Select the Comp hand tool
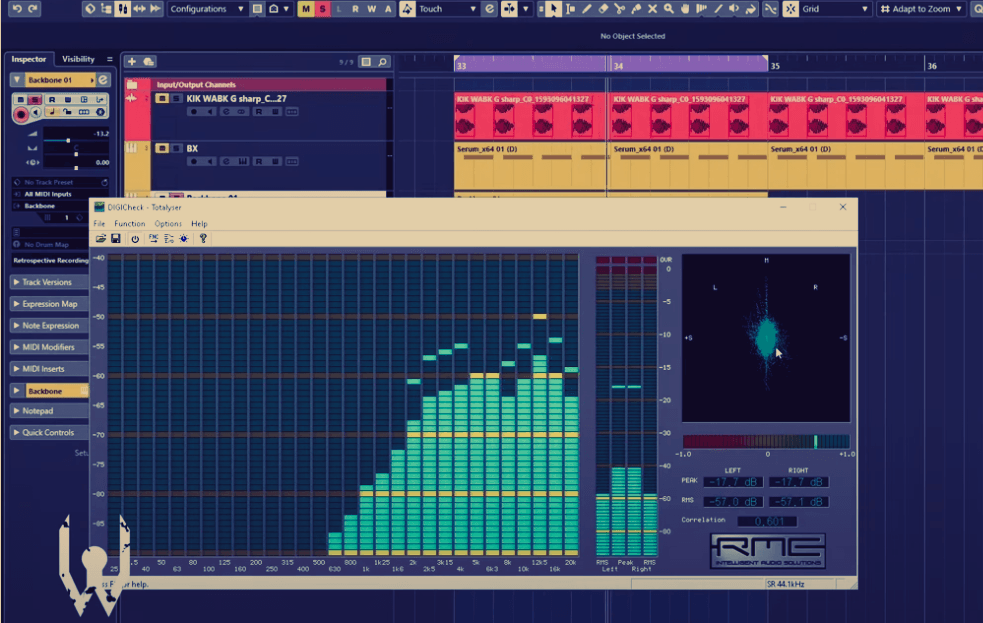The height and width of the screenshot is (623, 983). click(685, 9)
